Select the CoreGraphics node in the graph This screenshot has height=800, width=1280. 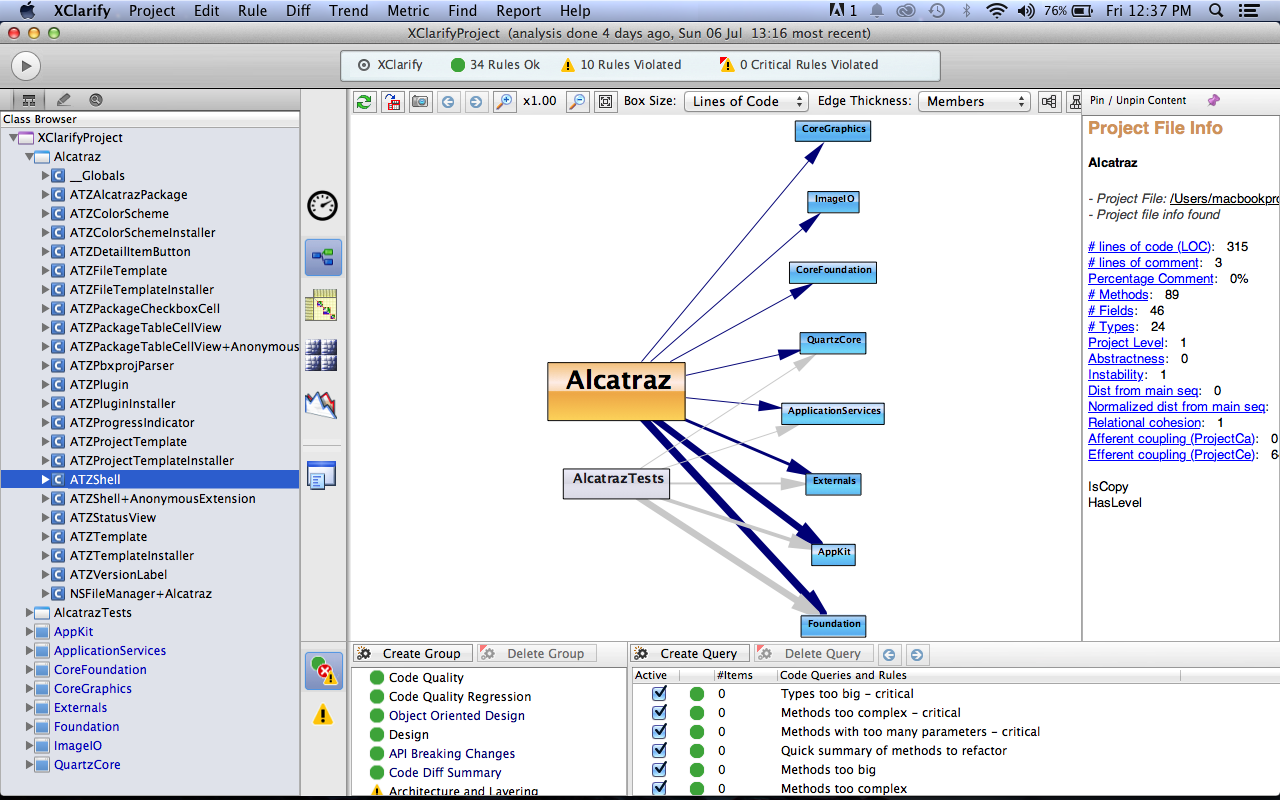[x=834, y=130]
